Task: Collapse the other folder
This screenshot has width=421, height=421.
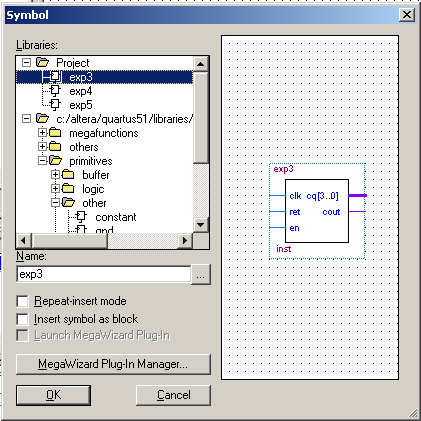Action: (55, 203)
